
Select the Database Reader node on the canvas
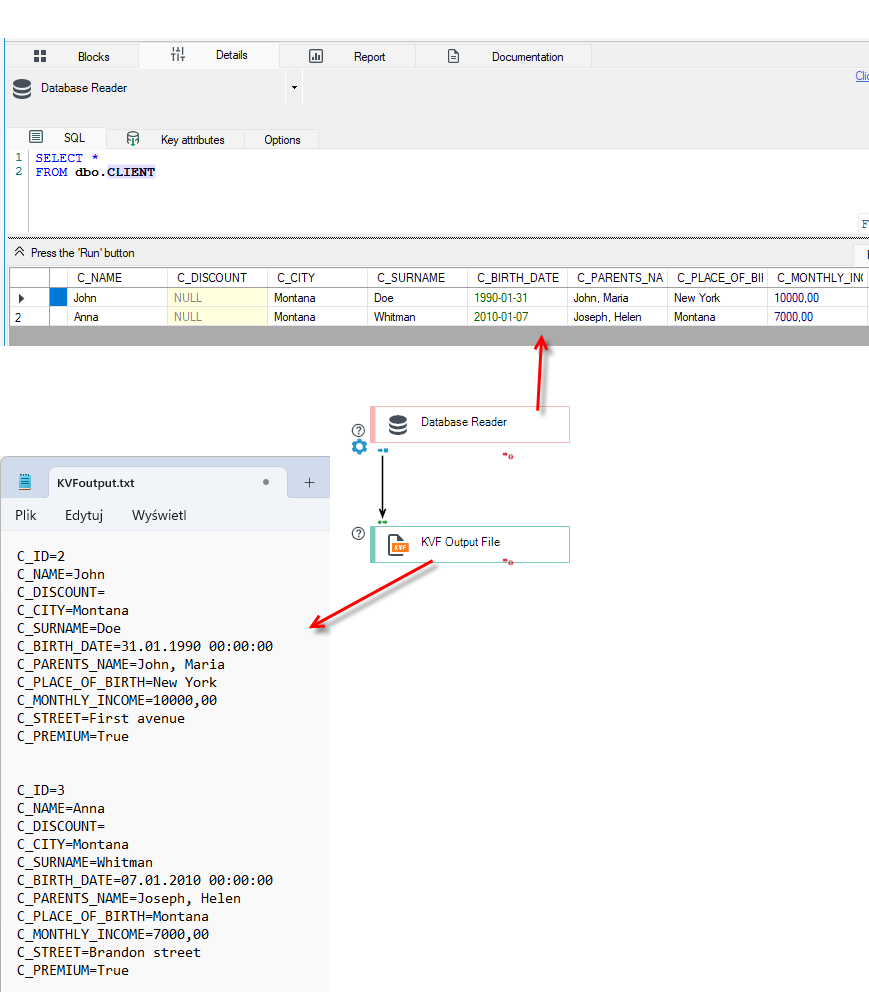coord(470,424)
